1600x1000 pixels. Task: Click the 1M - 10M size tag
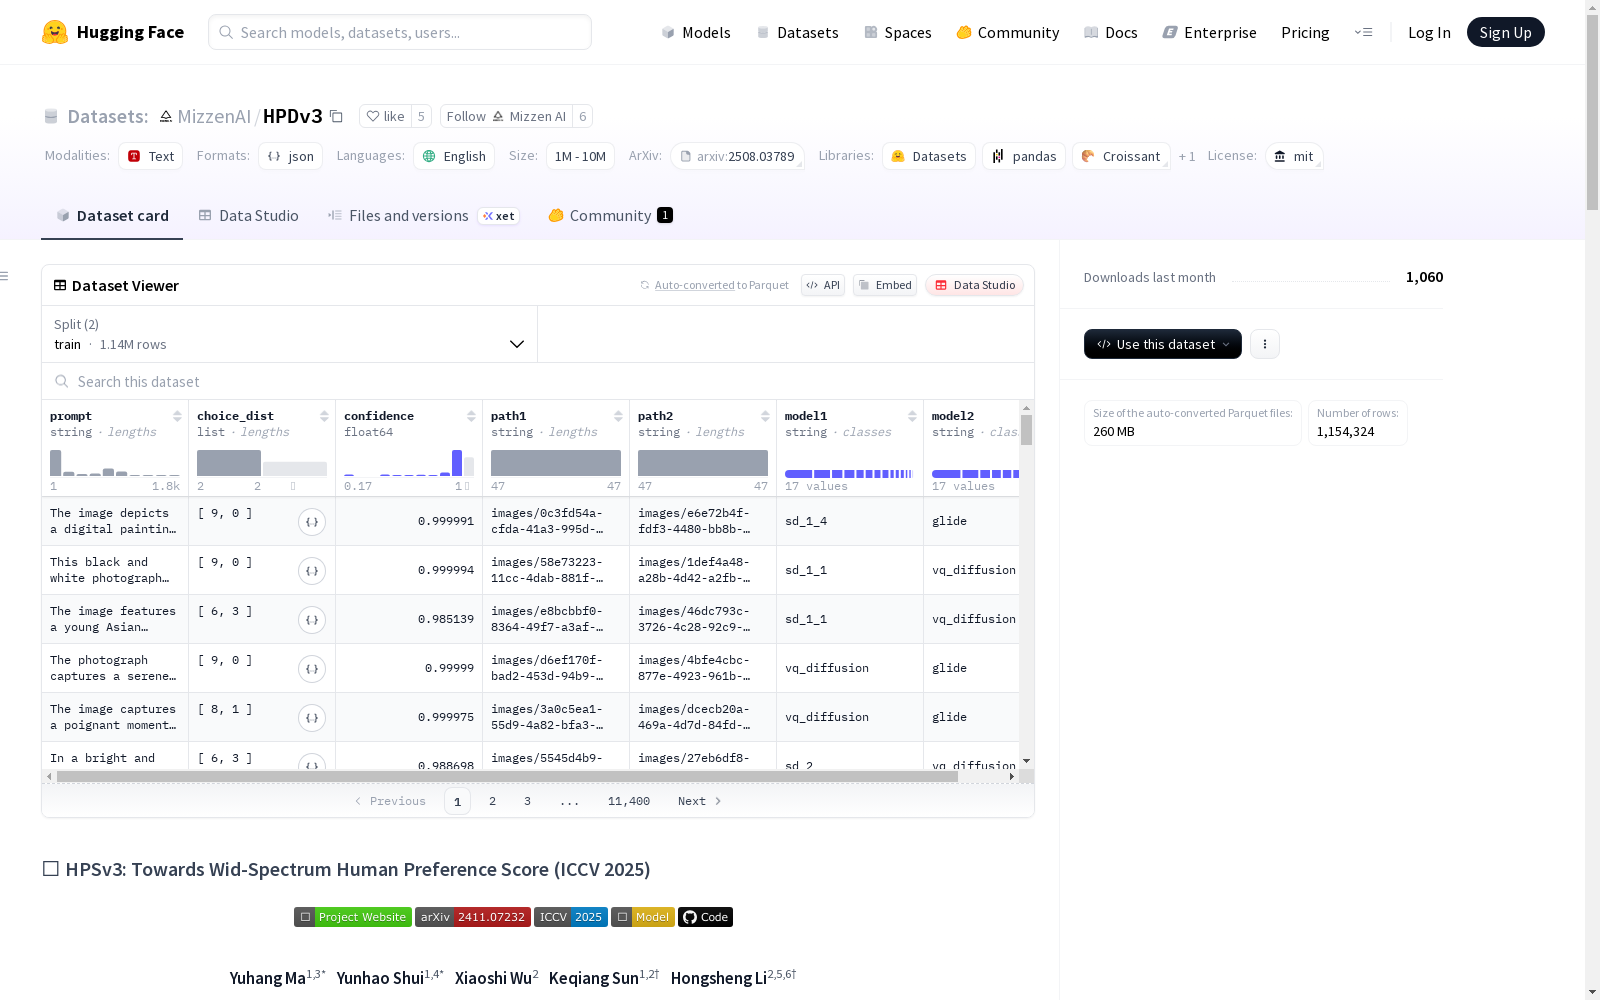tap(580, 157)
